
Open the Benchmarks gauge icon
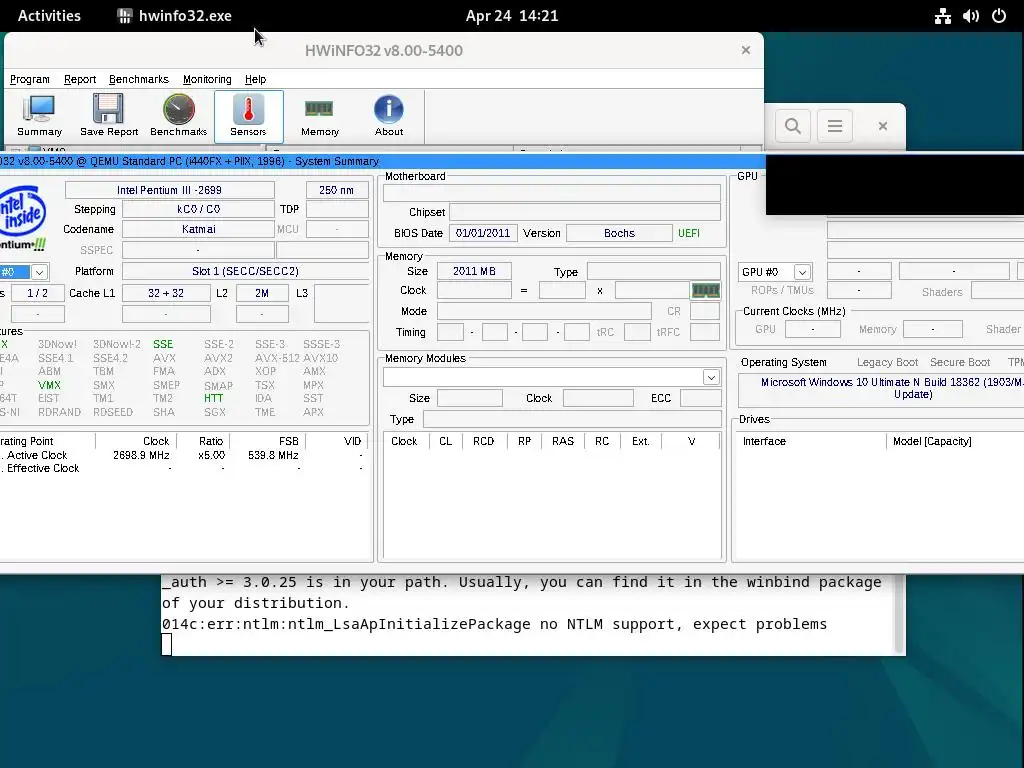tap(178, 116)
